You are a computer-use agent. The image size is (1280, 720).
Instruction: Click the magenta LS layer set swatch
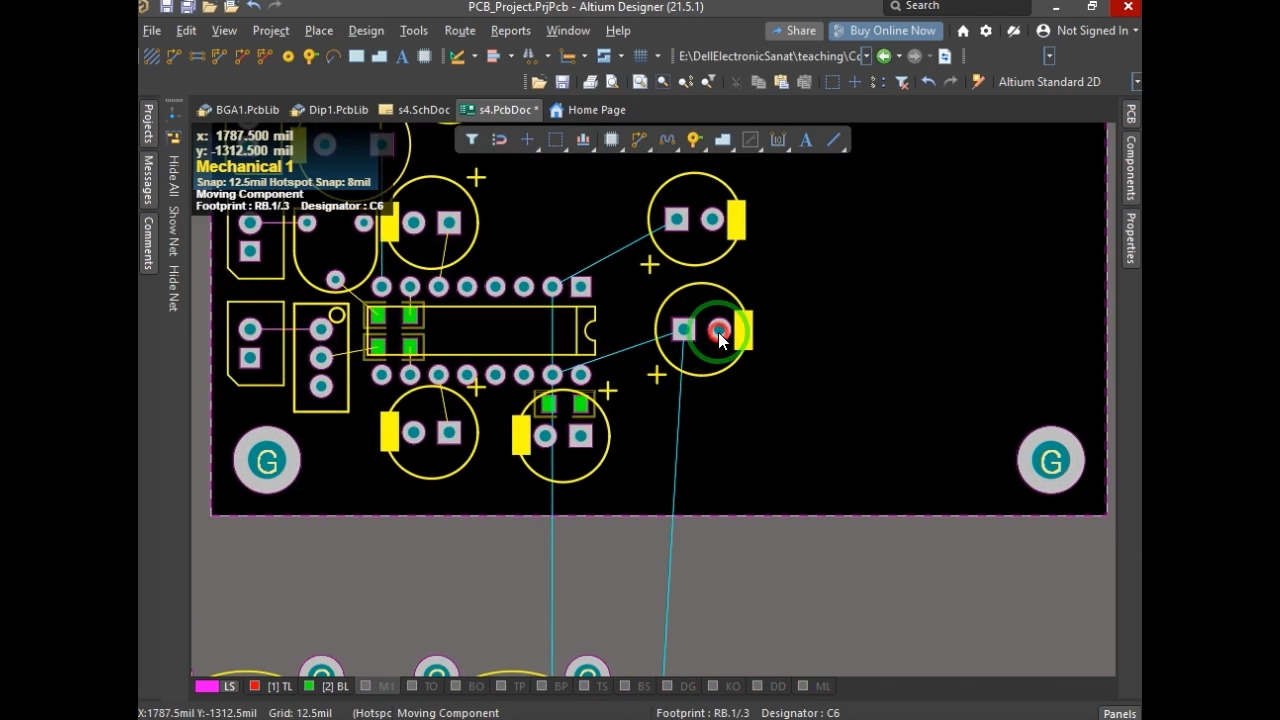pyautogui.click(x=207, y=687)
